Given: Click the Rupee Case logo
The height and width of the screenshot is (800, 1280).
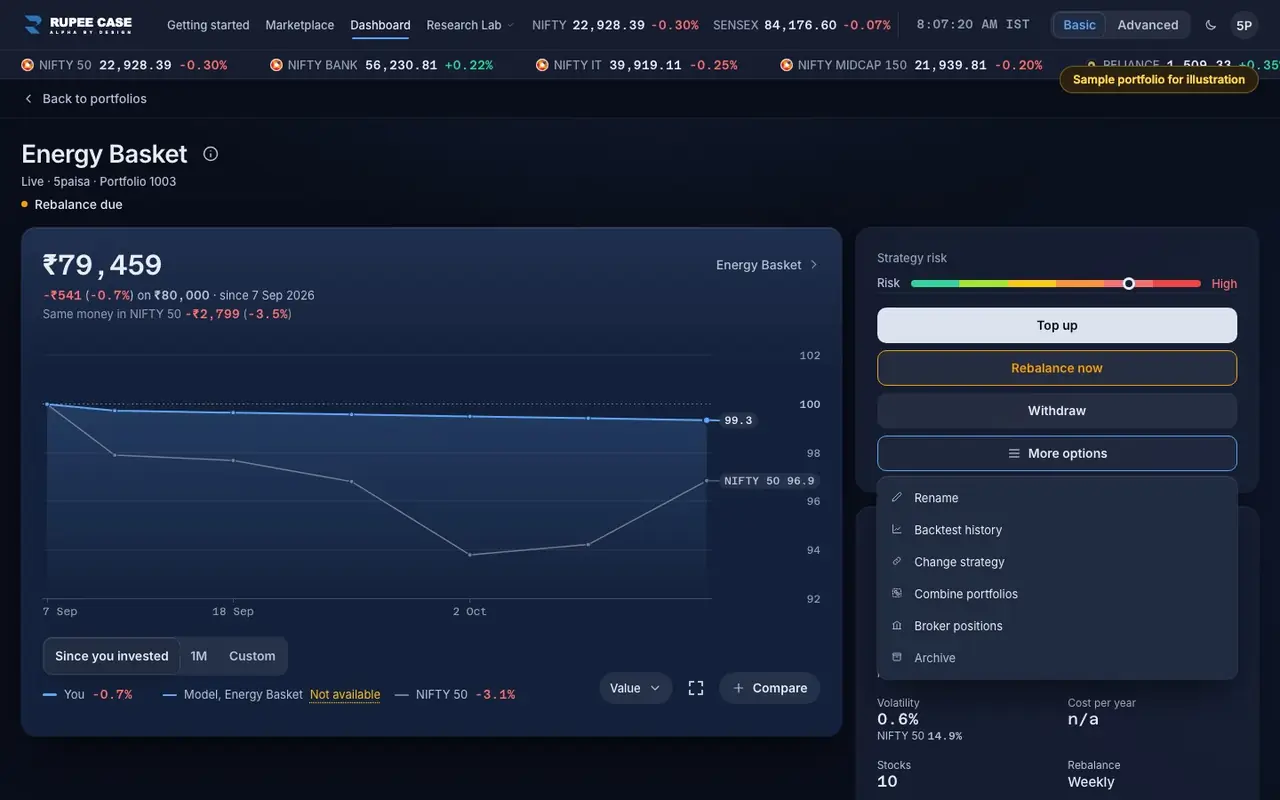Looking at the screenshot, I should click(78, 25).
